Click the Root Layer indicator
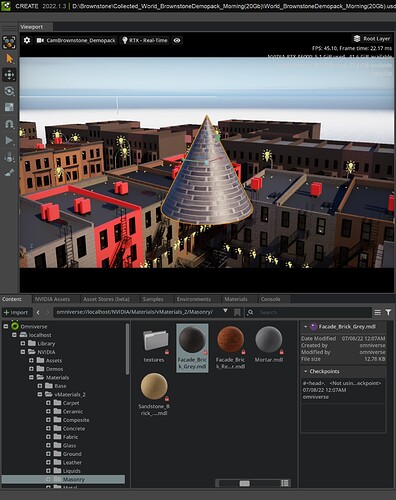This screenshot has height=500, width=396. [372, 39]
